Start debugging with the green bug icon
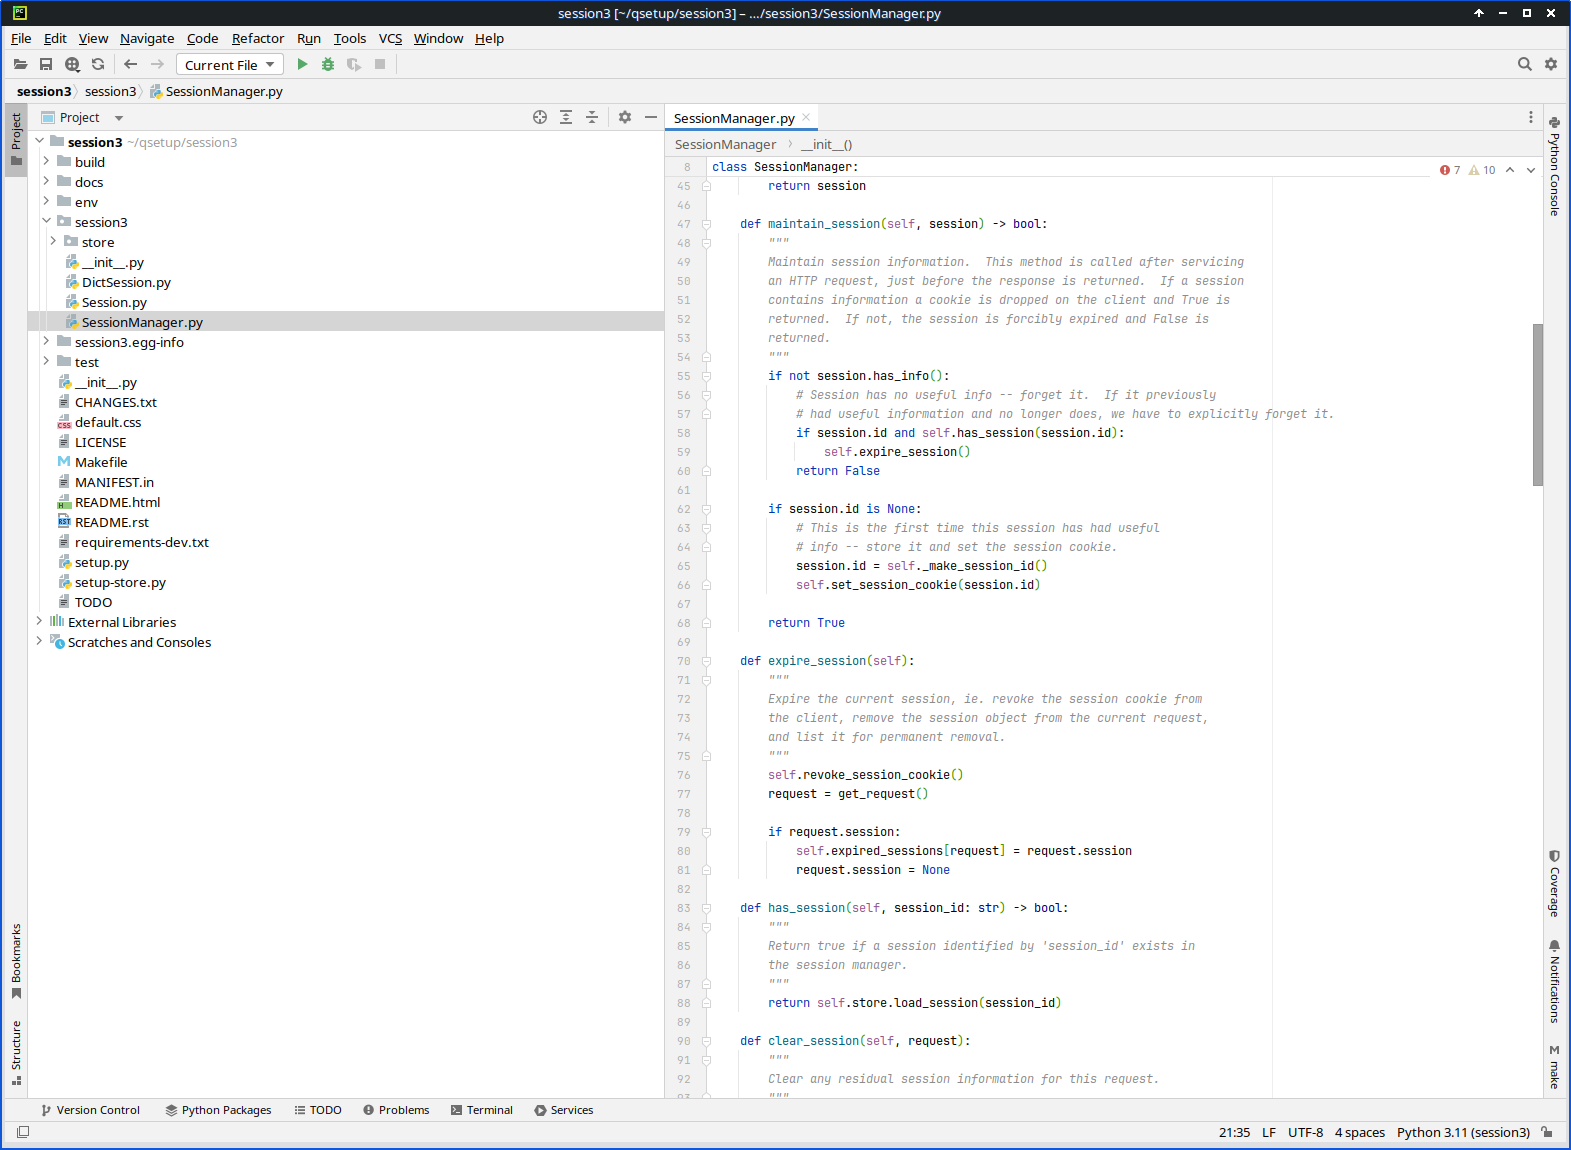The image size is (1571, 1150). pos(328,64)
